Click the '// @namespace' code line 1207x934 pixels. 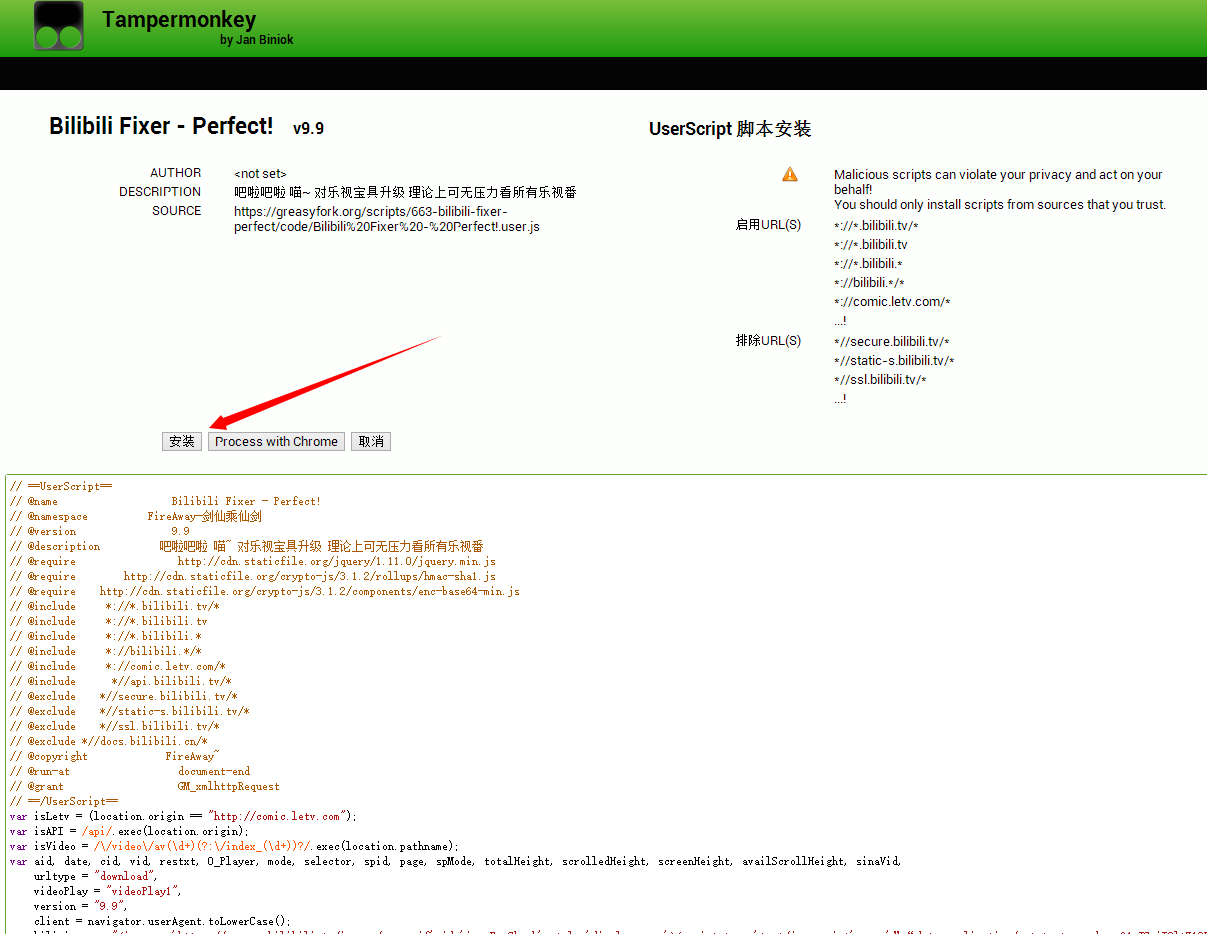(136, 516)
